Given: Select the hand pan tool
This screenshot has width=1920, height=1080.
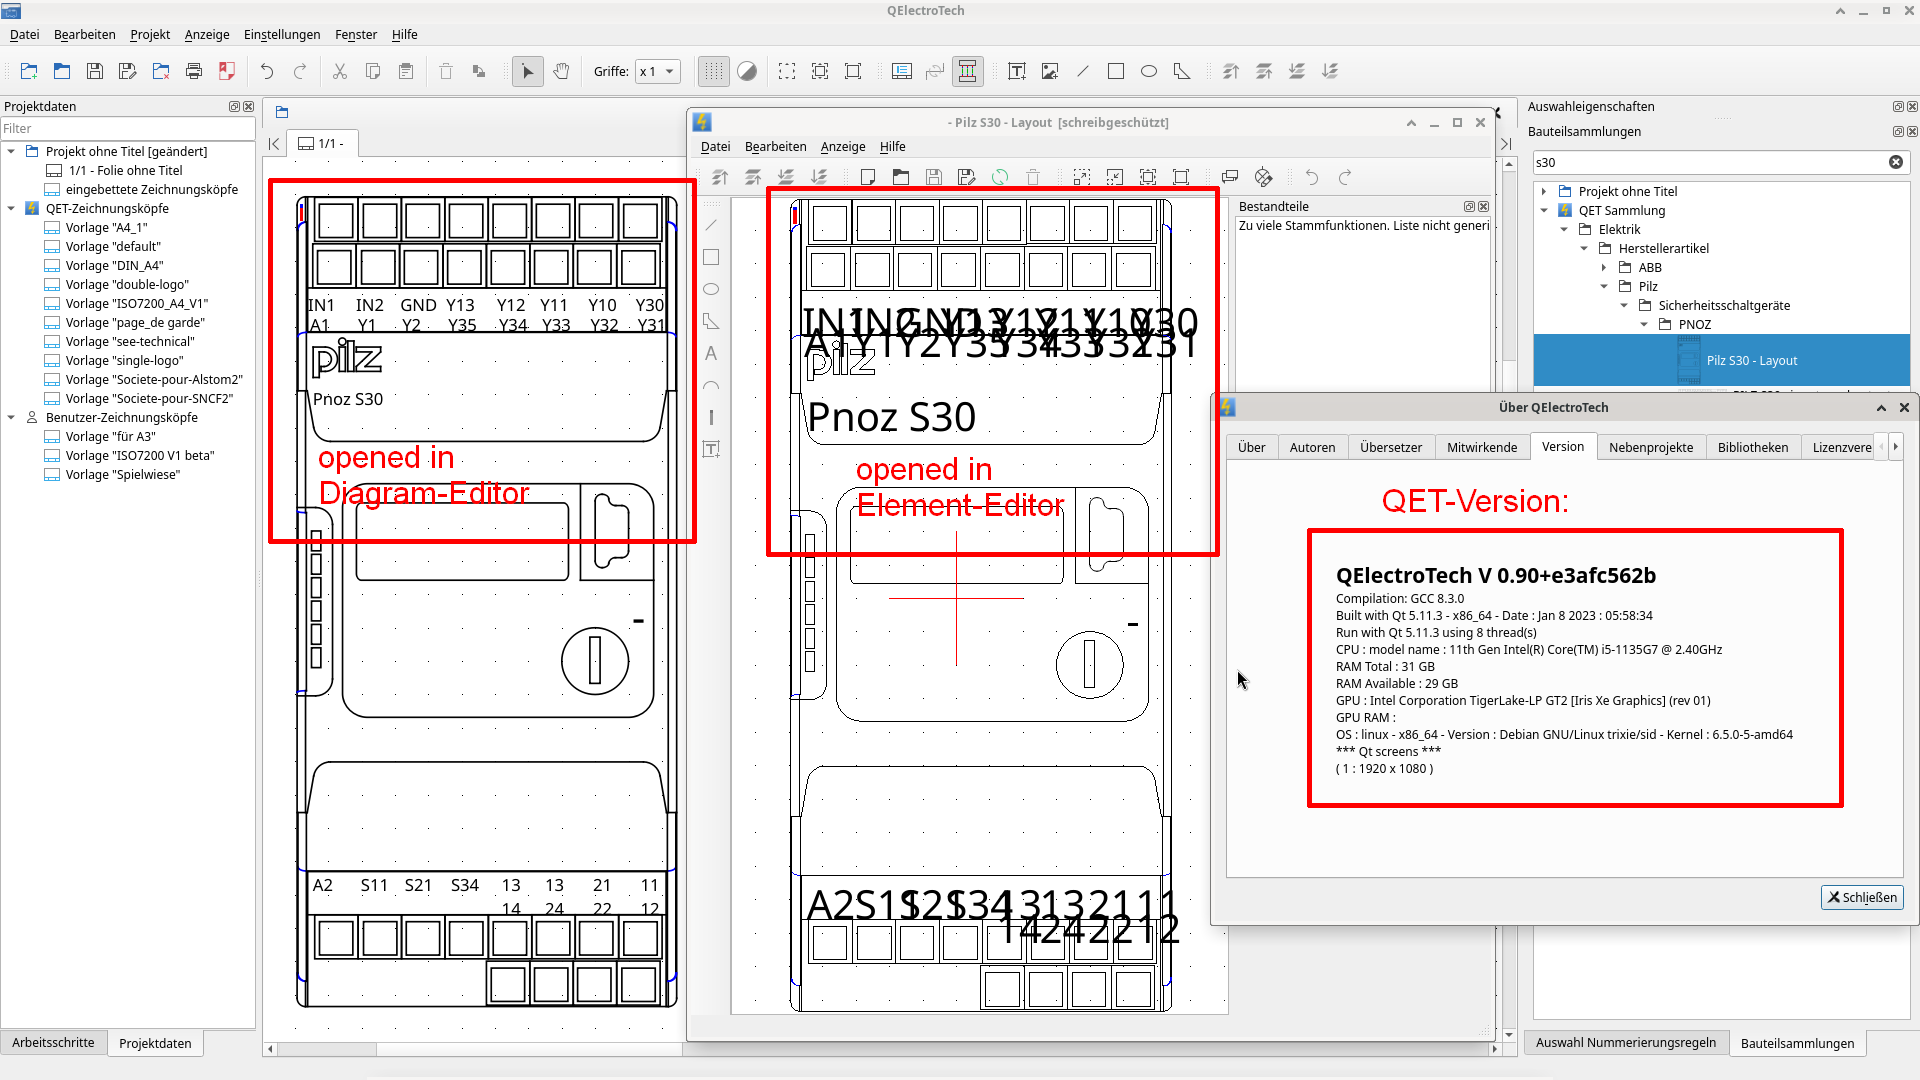Looking at the screenshot, I should pos(561,71).
